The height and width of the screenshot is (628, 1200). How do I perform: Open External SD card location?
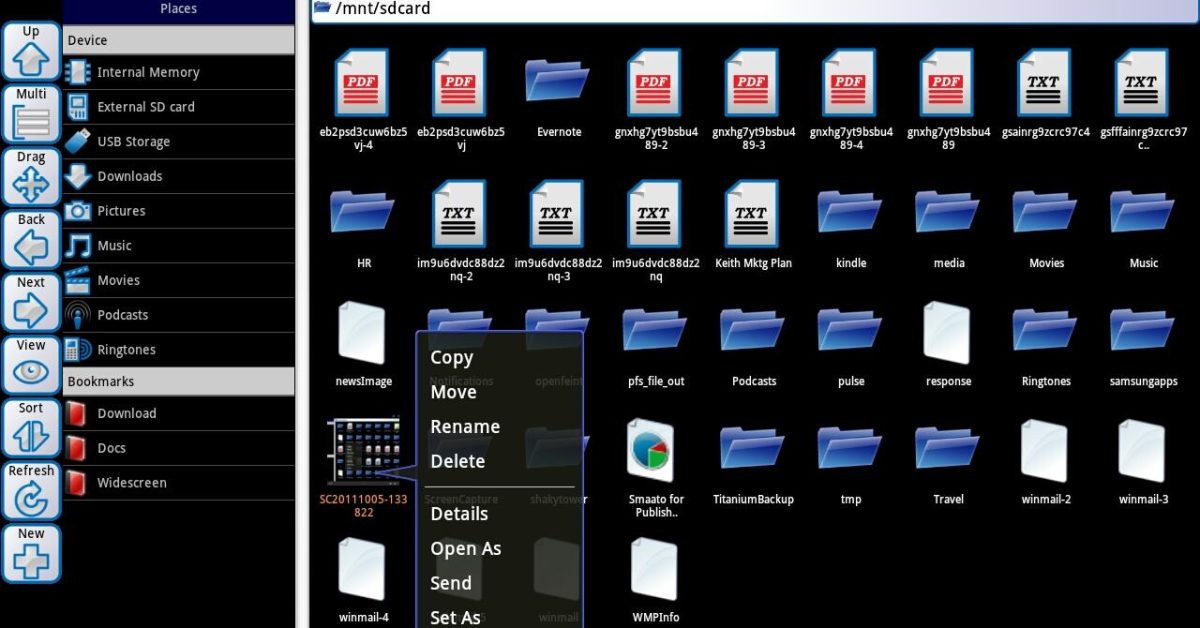[146, 107]
